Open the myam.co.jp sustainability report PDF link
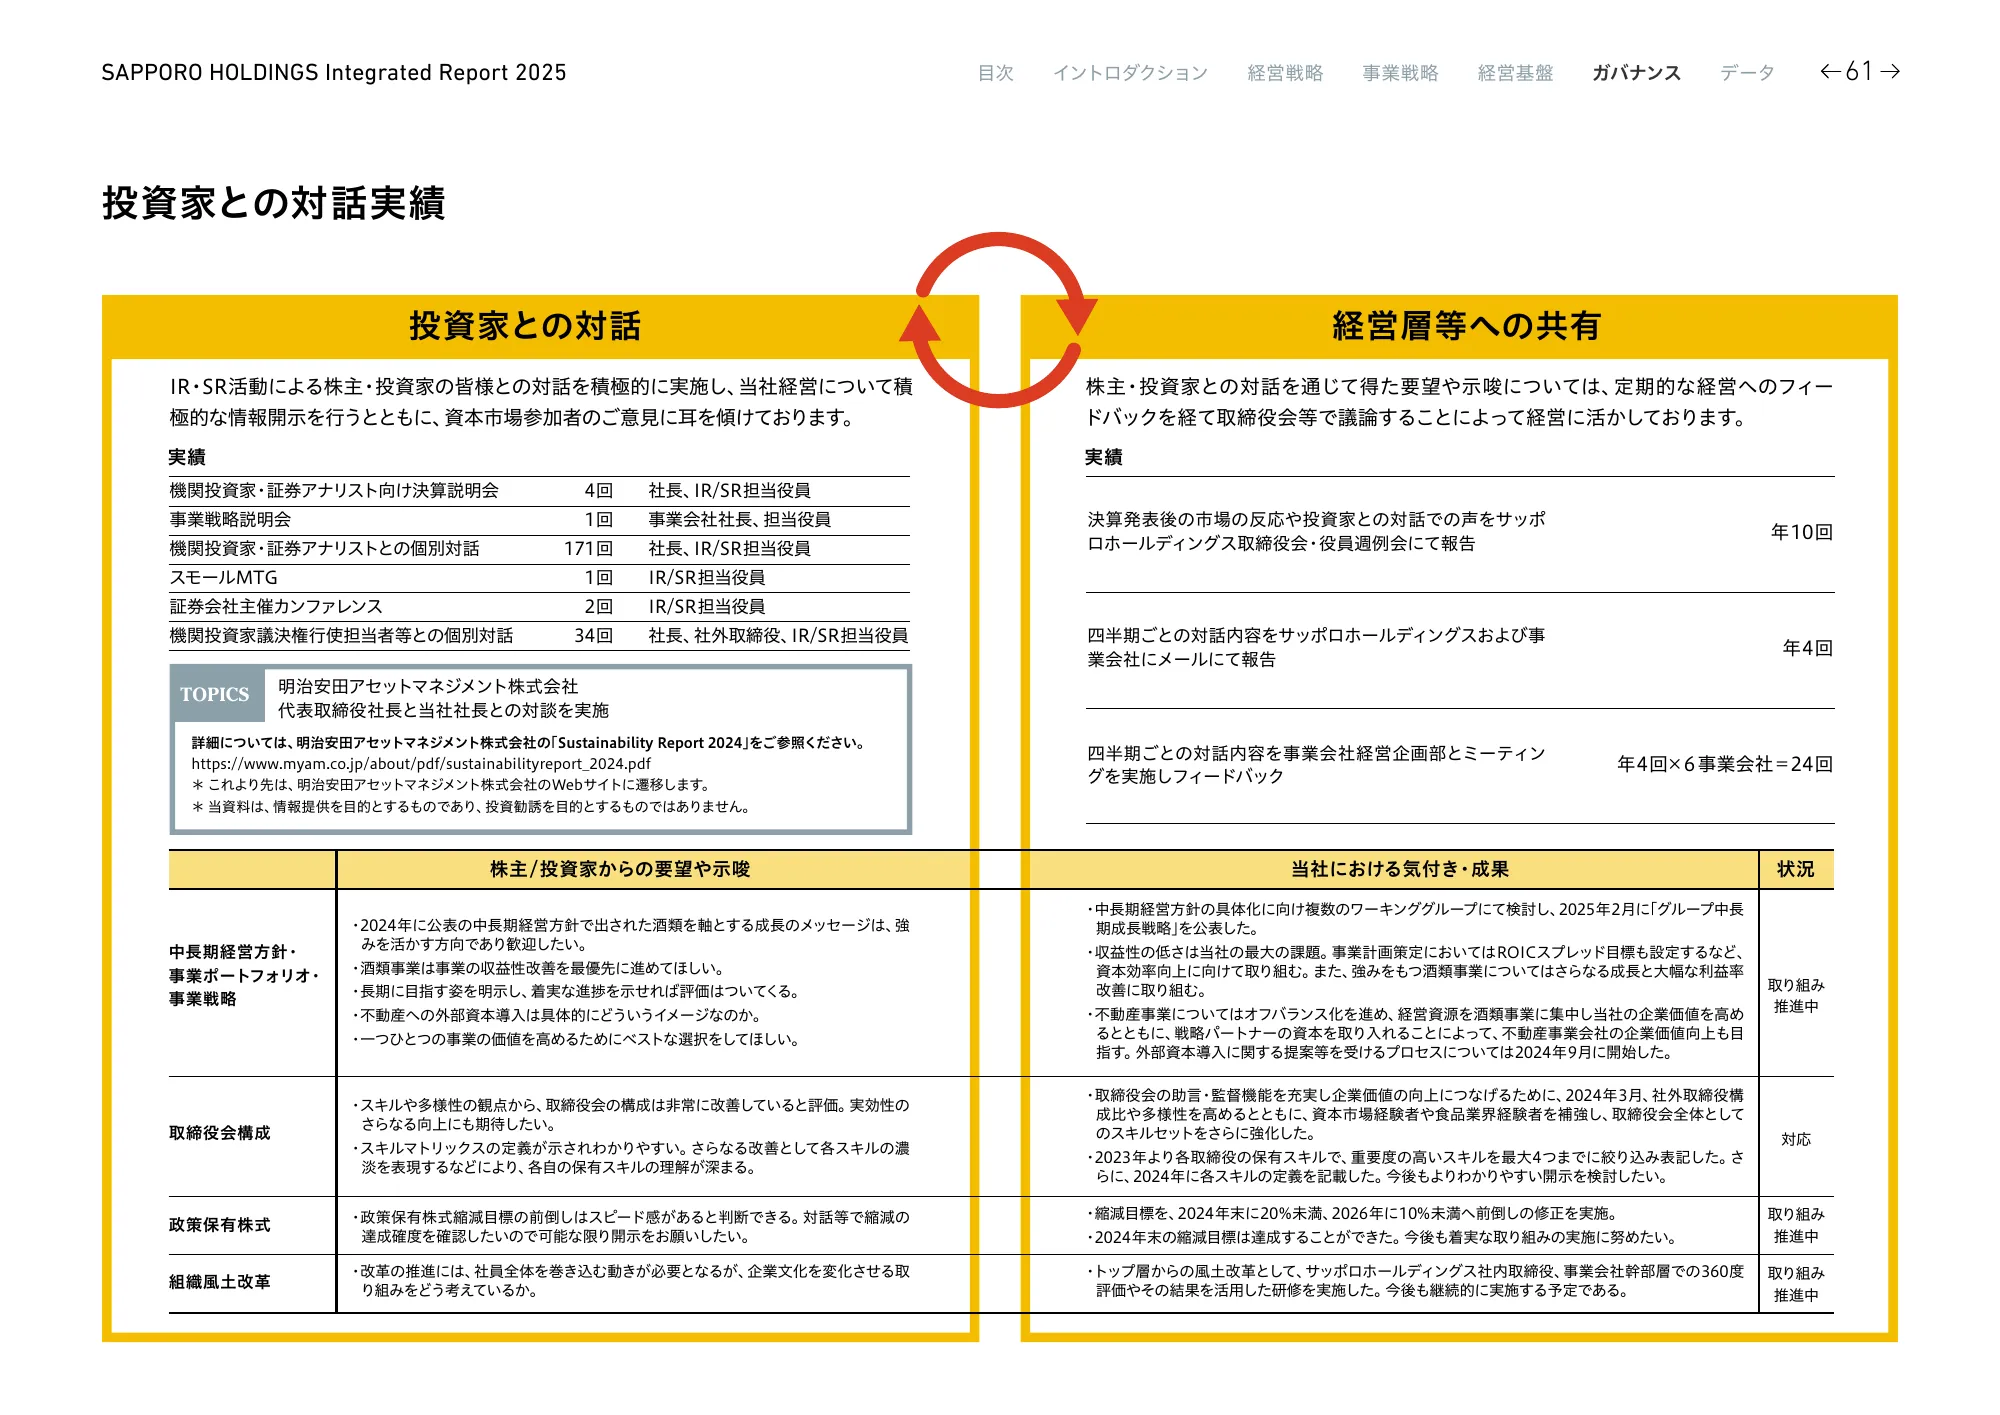 tap(421, 763)
